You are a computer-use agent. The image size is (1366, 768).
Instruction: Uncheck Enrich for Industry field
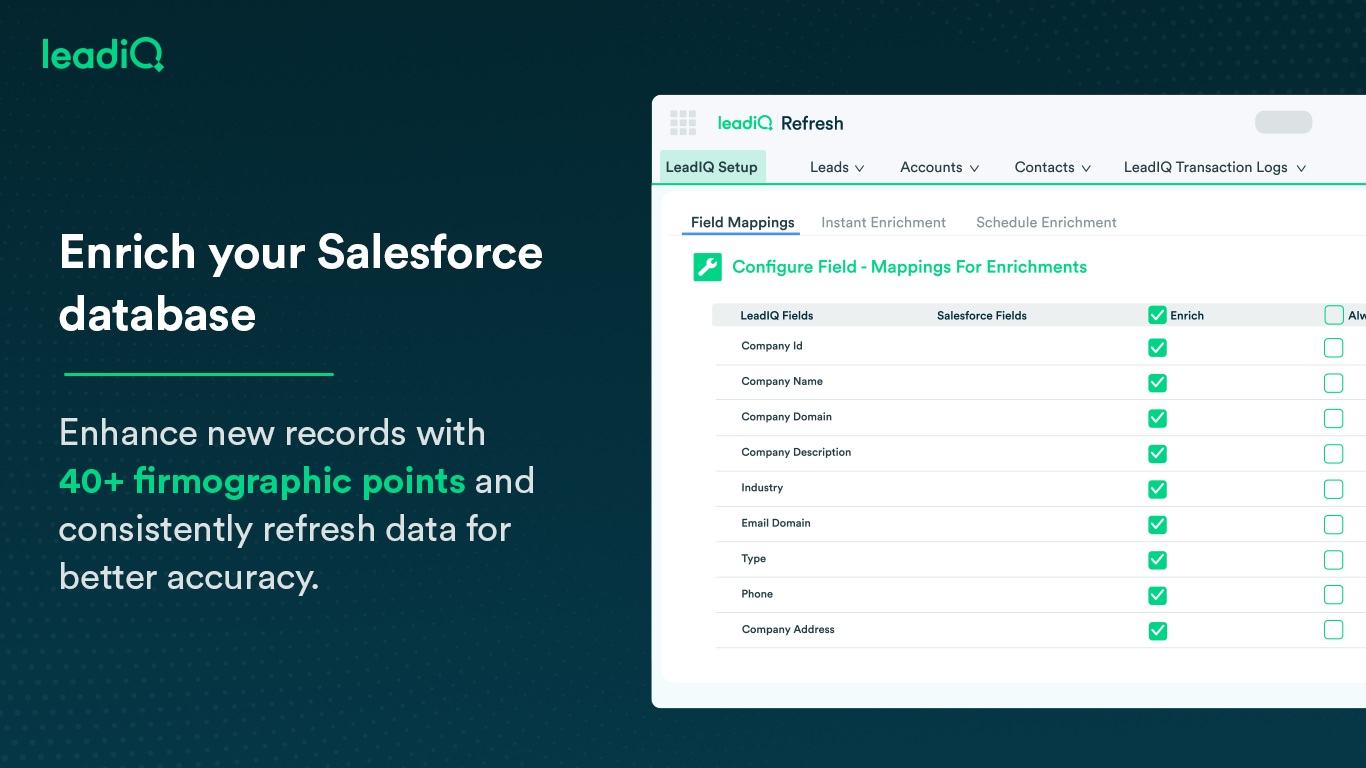click(1157, 489)
